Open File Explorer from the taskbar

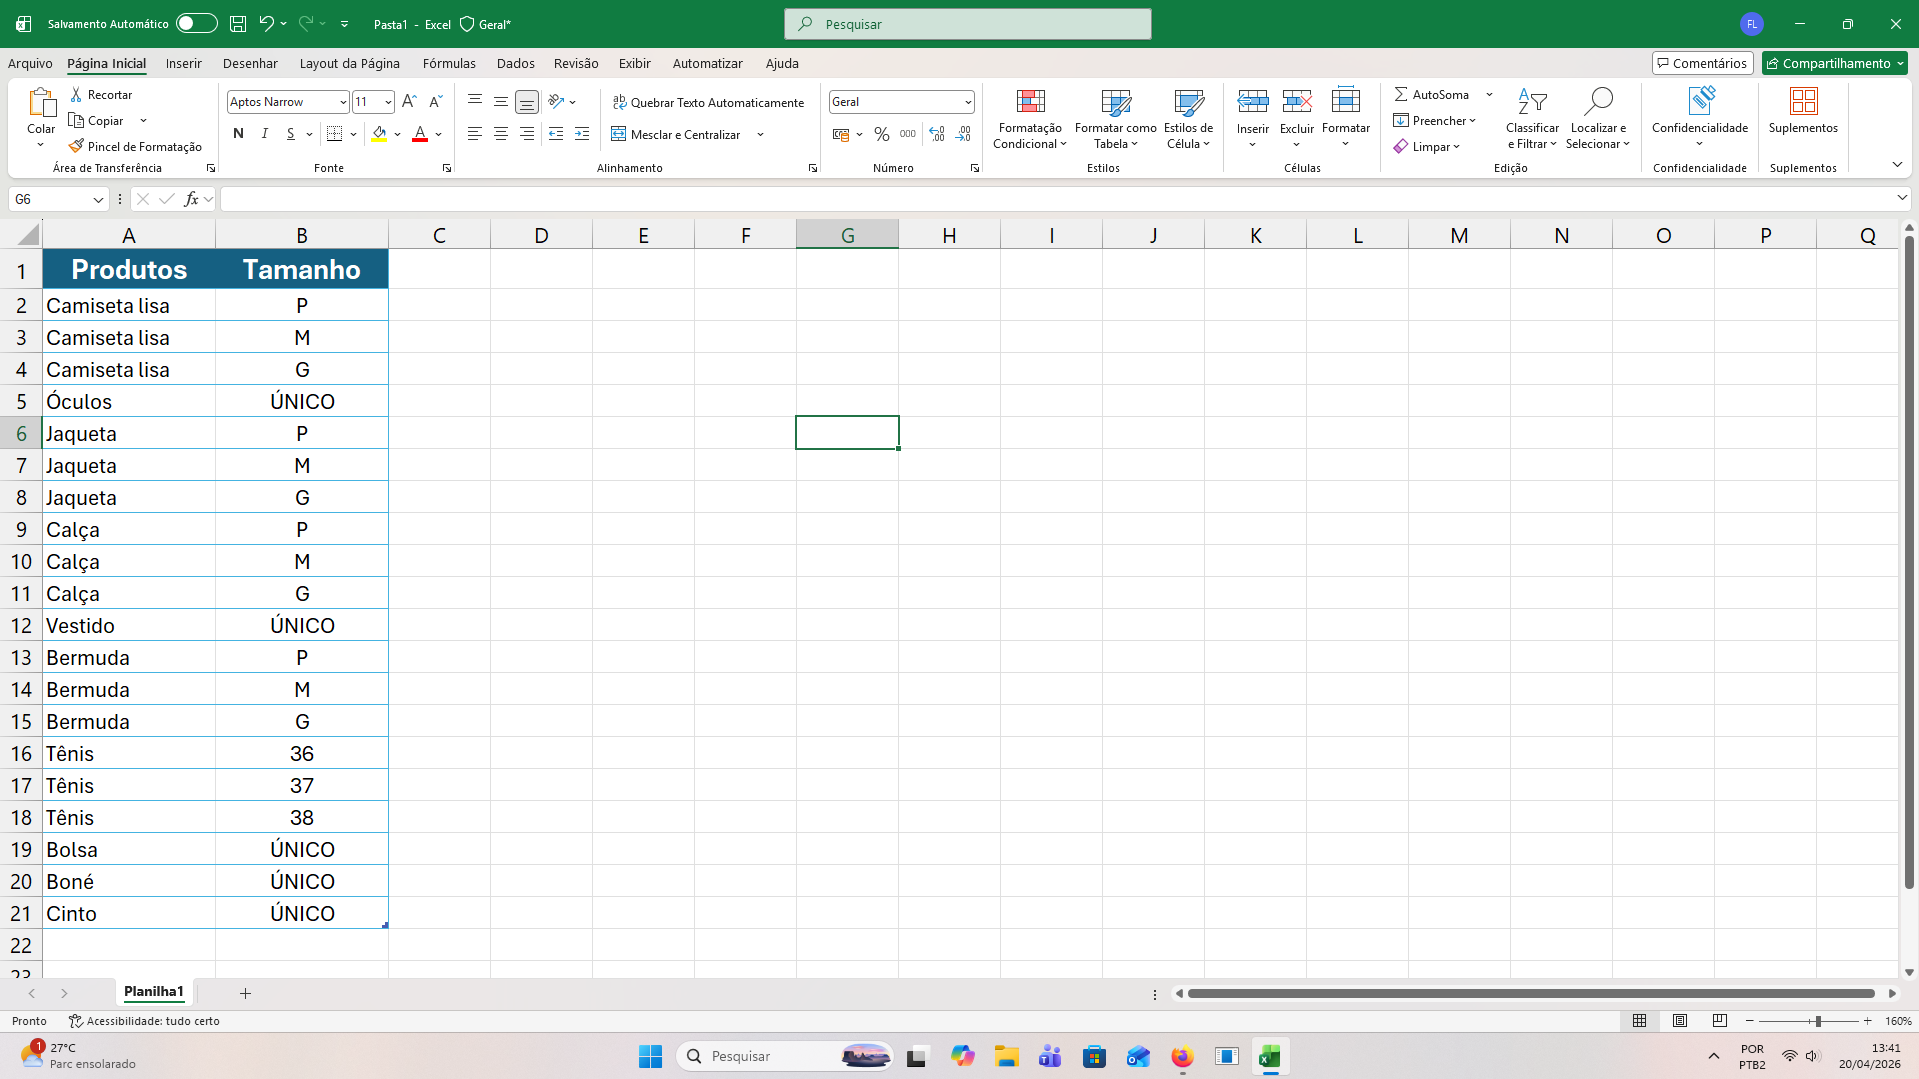pos(1006,1057)
